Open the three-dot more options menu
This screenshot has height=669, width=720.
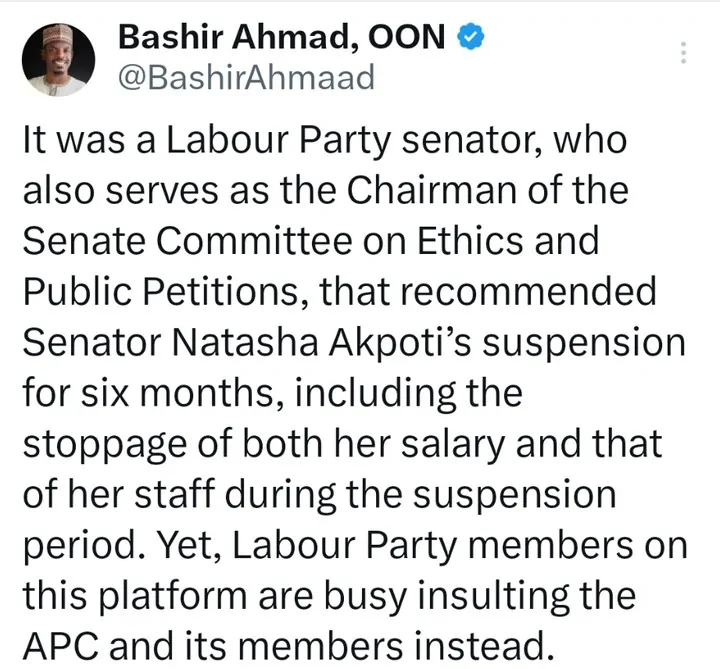(x=684, y=52)
